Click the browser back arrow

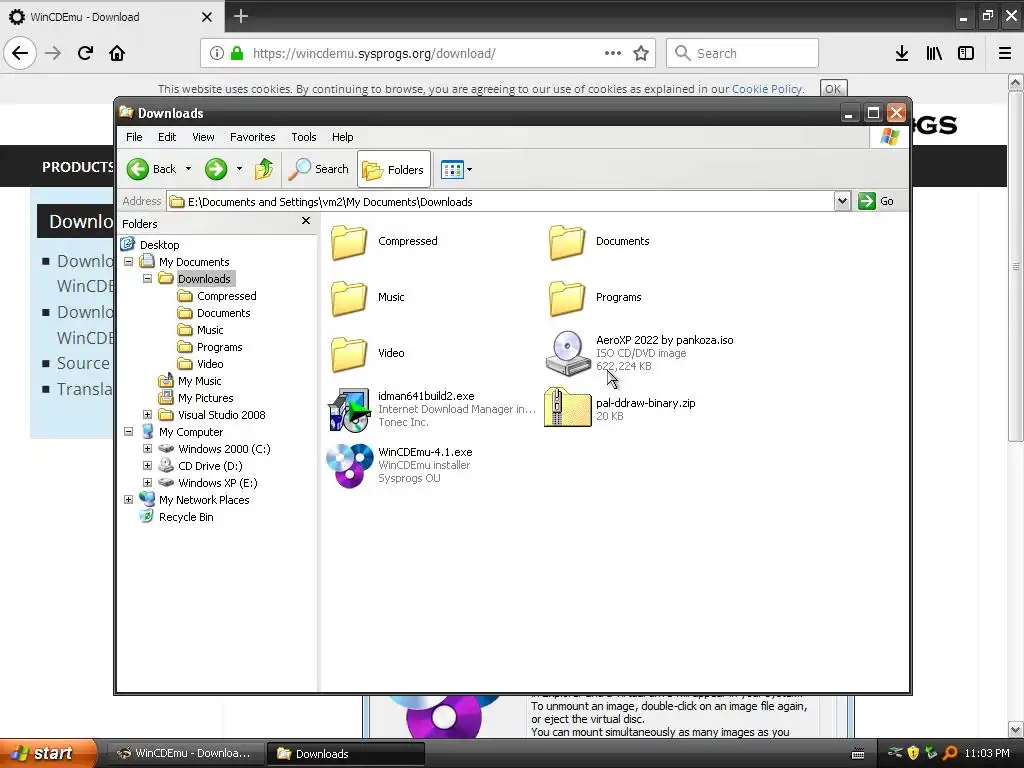(x=20, y=53)
